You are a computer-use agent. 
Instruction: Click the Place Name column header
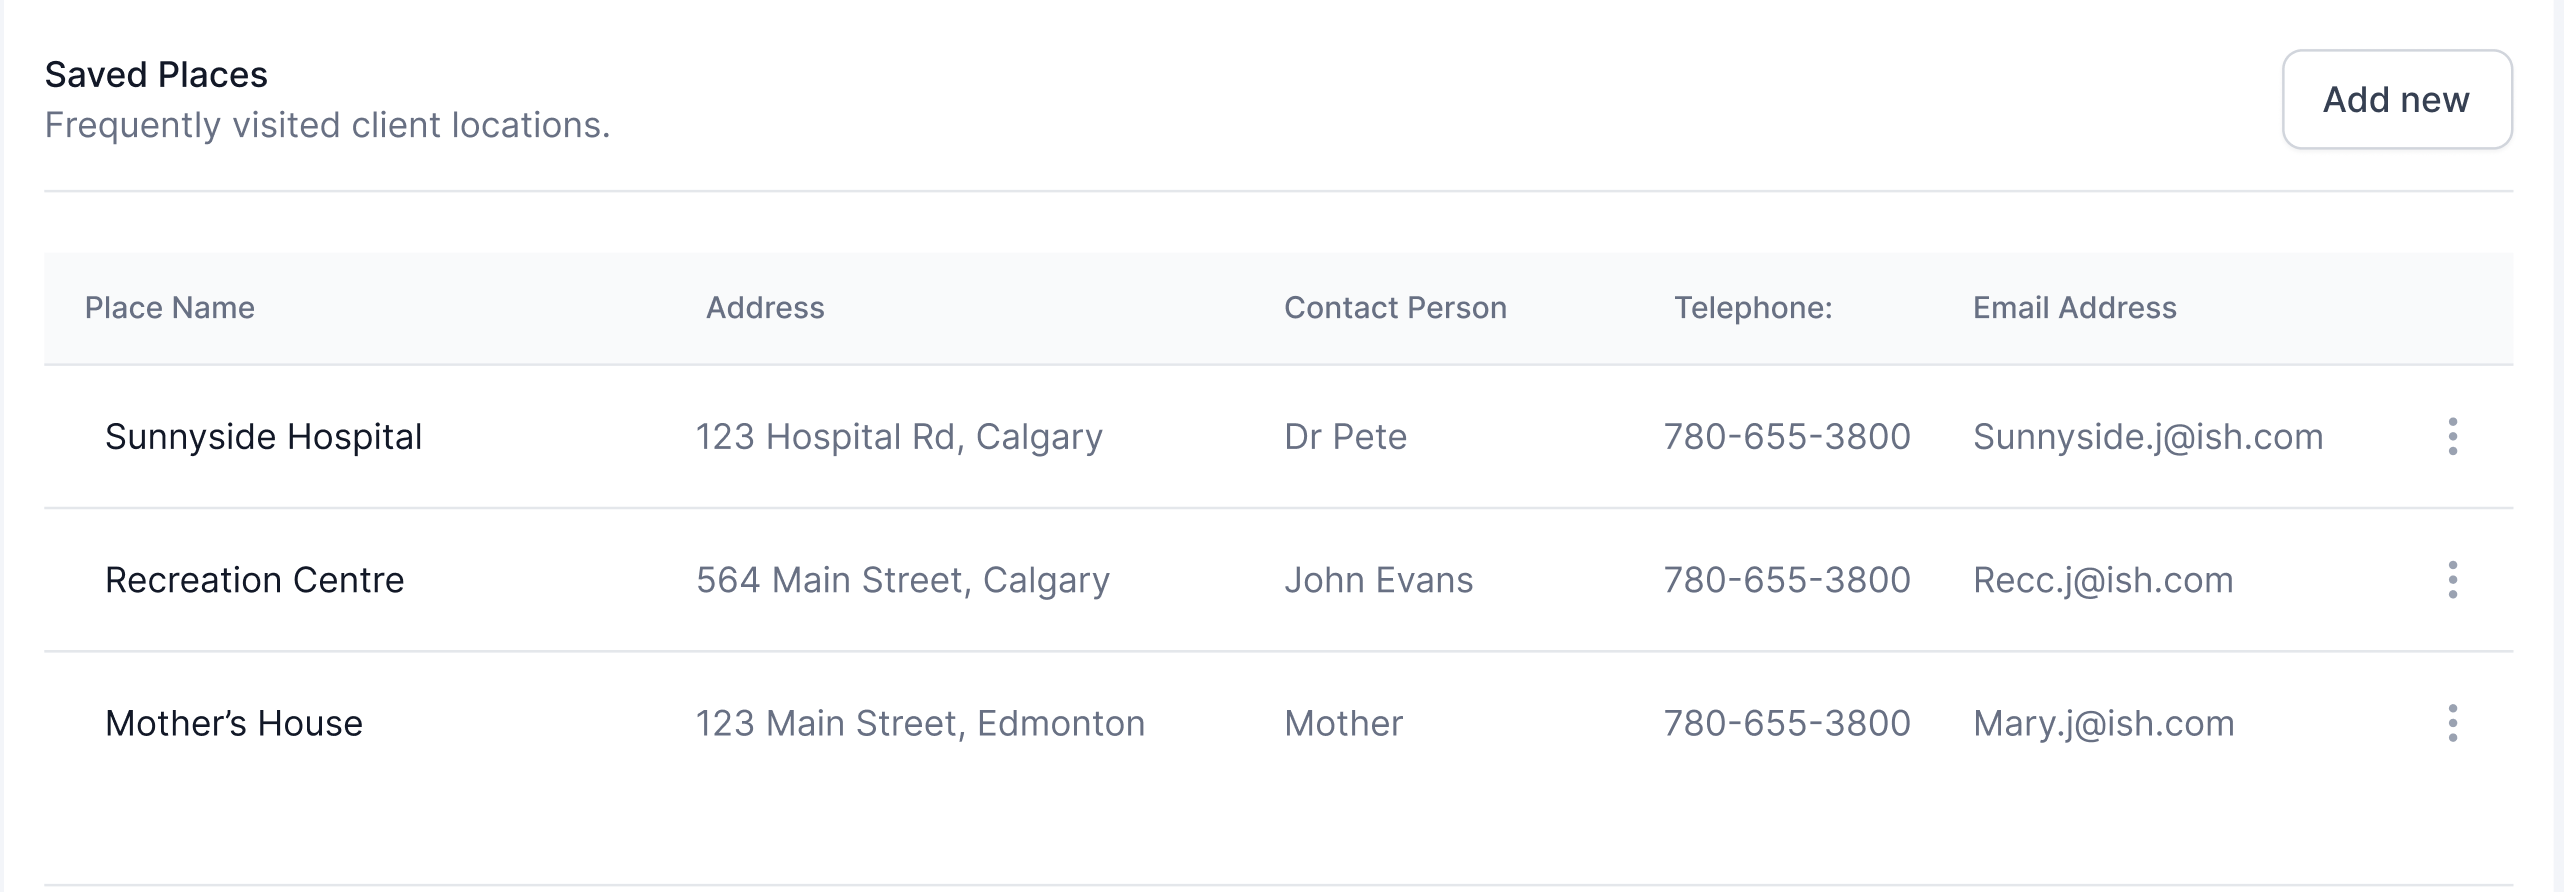[x=169, y=308]
